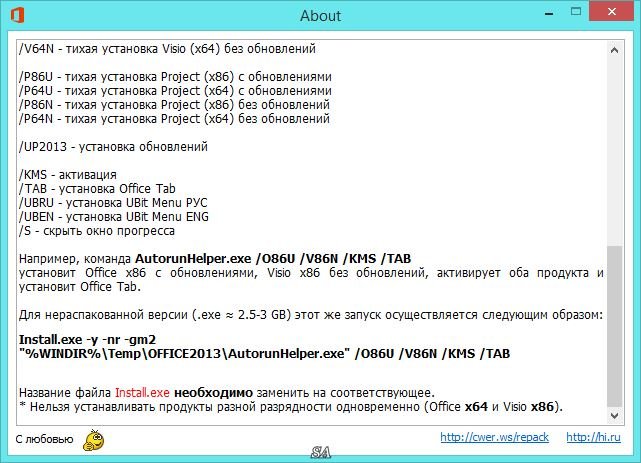641x463 pixels.
Task: Click the scrollbar up arrow
Action: [x=614, y=50]
